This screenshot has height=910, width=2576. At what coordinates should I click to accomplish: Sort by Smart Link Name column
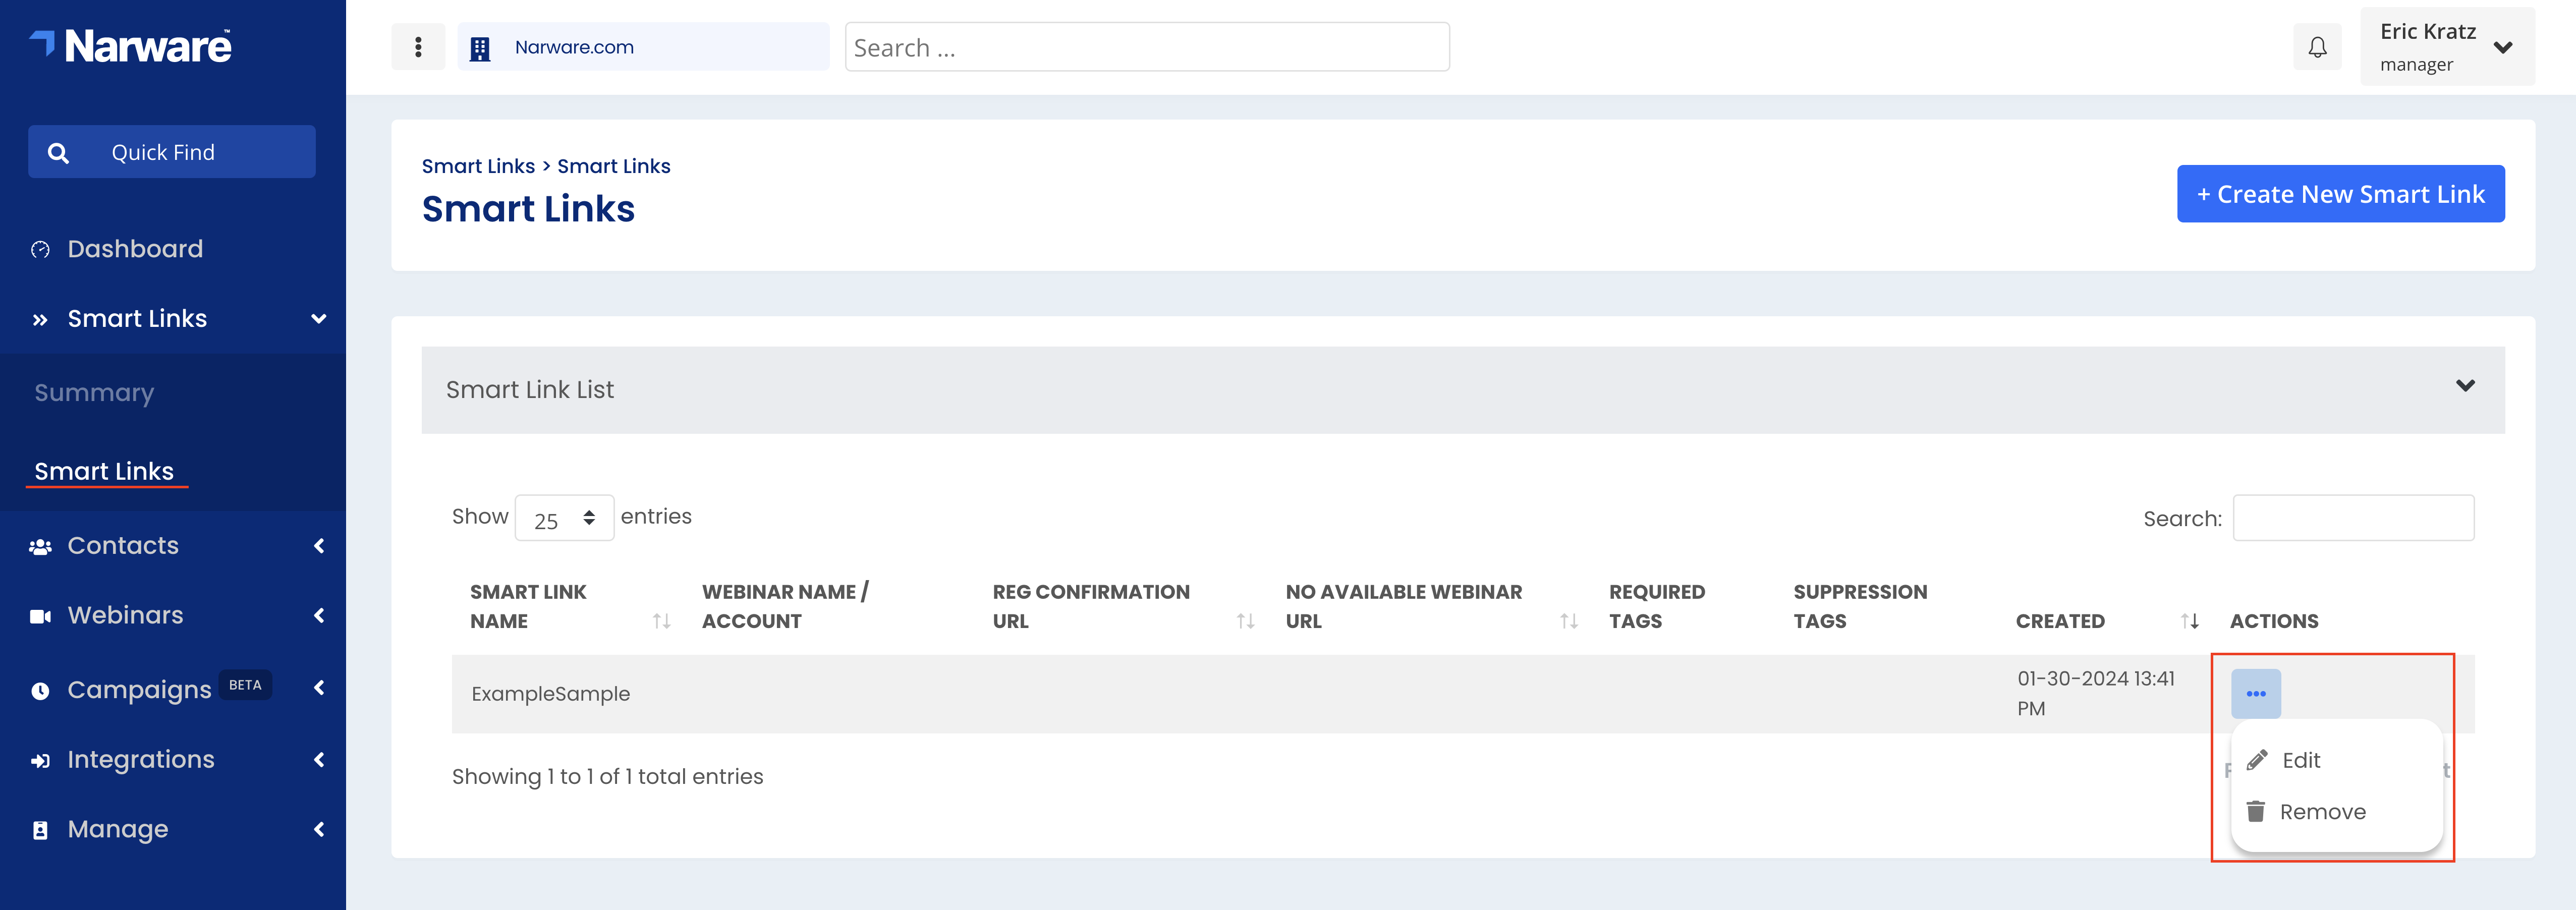coord(661,621)
